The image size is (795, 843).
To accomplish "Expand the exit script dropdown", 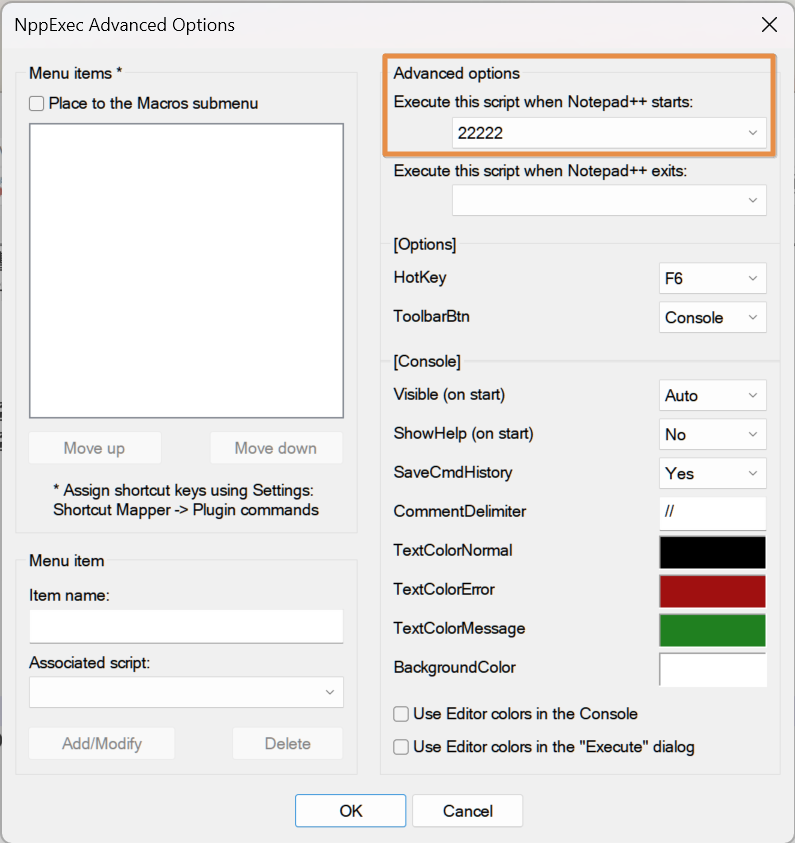I will [609, 200].
